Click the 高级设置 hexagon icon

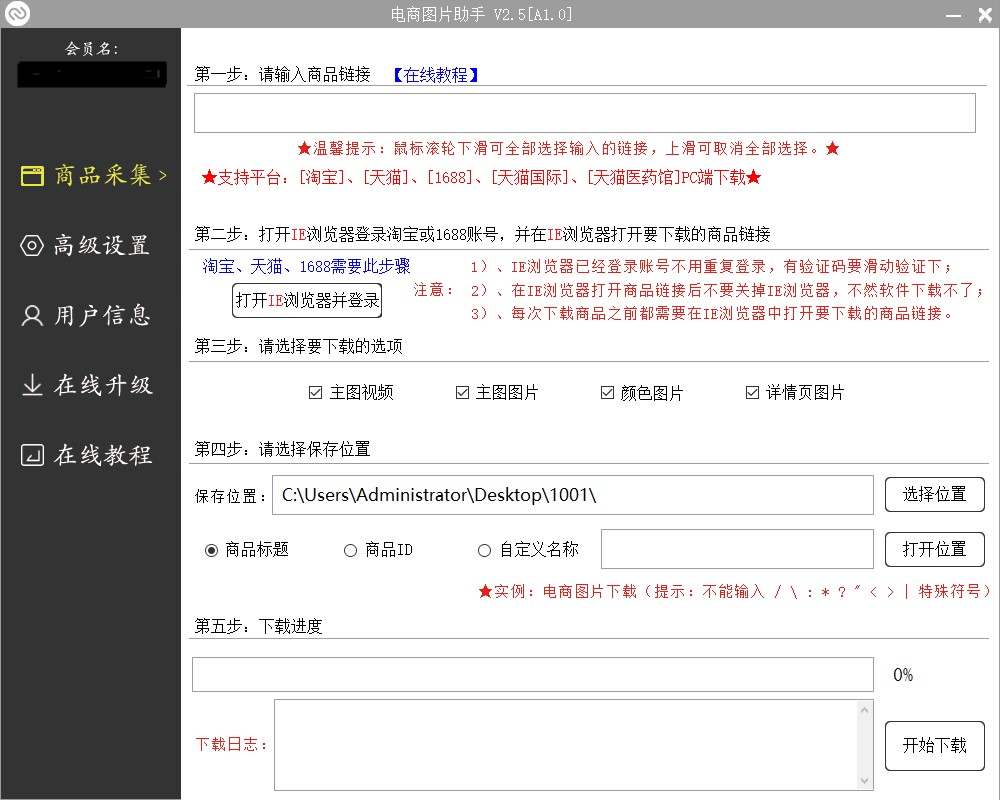pos(32,246)
